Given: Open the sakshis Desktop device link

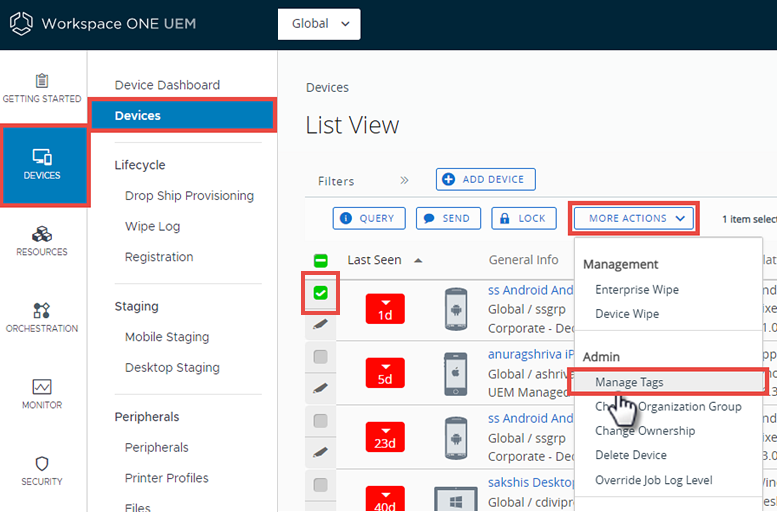Looking at the screenshot, I should (x=531, y=482).
